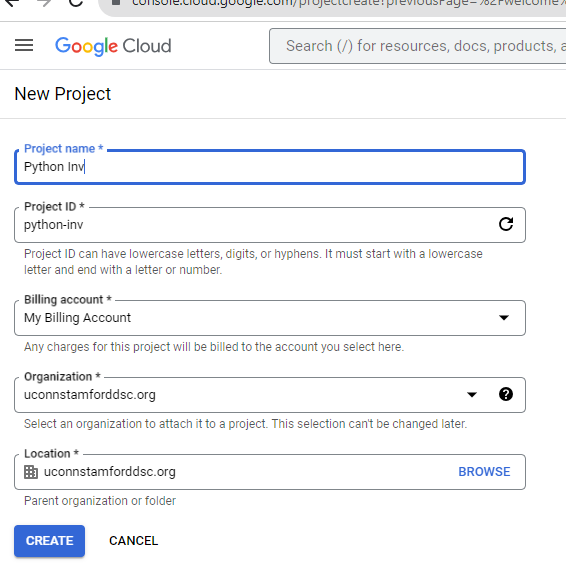Click the building icon in Location field
This screenshot has width=566, height=573.
[x=31, y=472]
